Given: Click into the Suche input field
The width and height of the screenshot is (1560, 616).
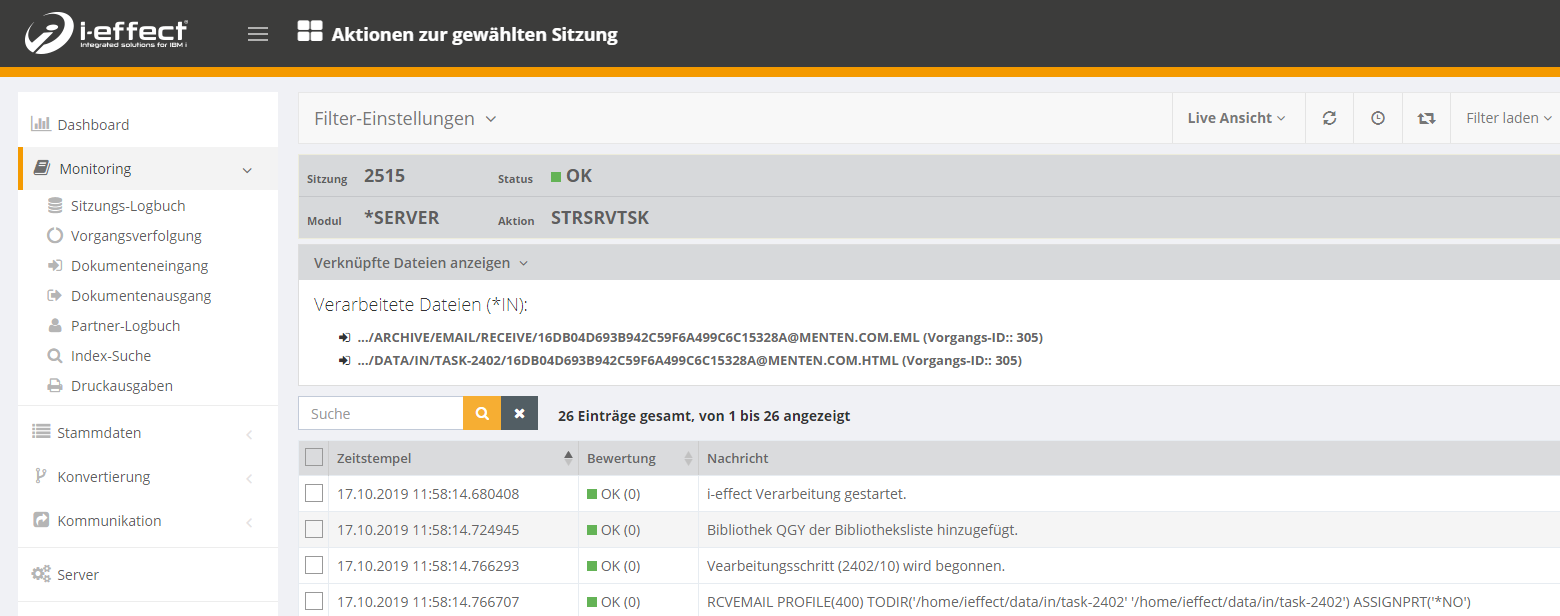Looking at the screenshot, I should pos(381,414).
